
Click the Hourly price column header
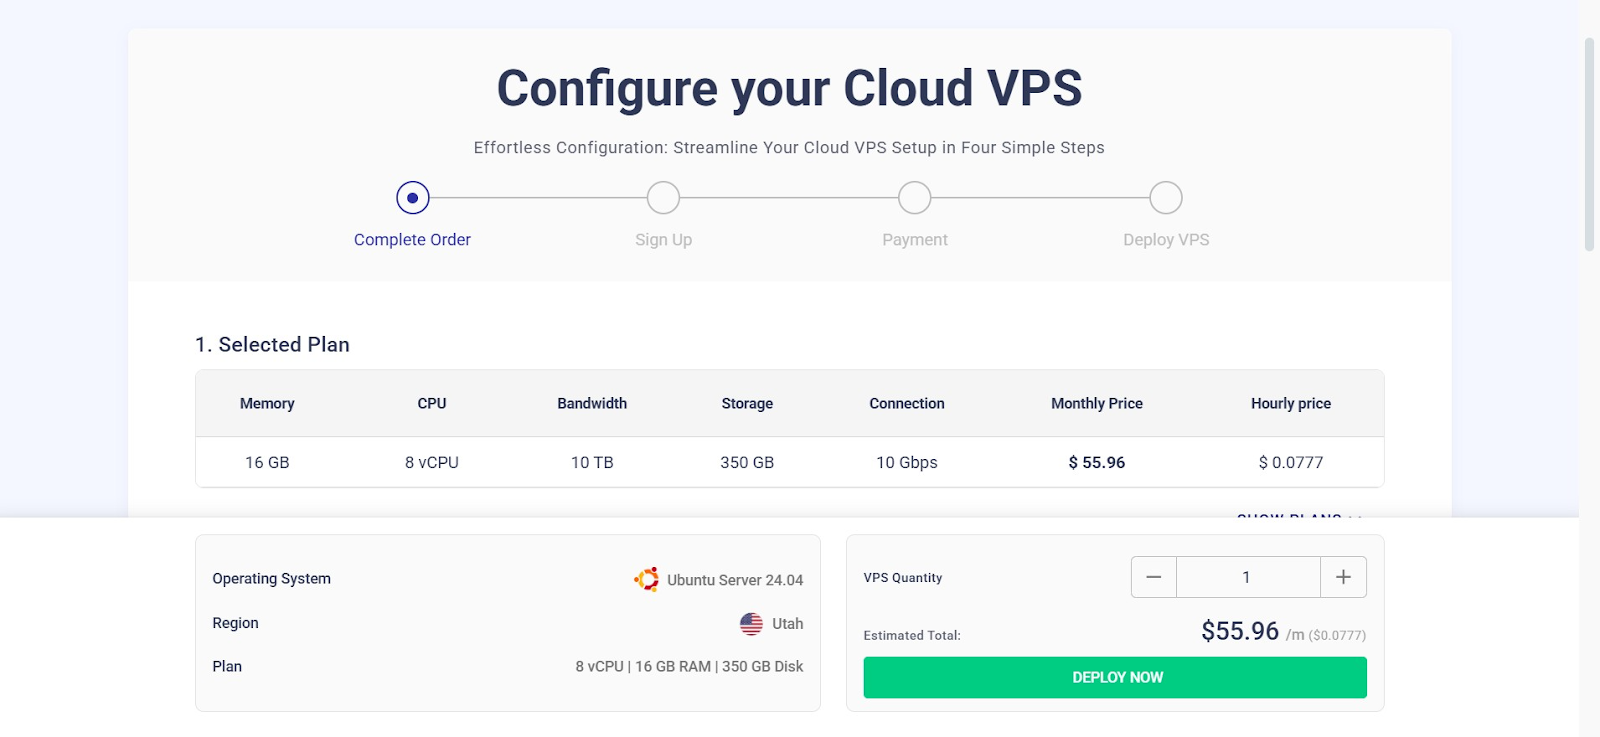point(1290,404)
